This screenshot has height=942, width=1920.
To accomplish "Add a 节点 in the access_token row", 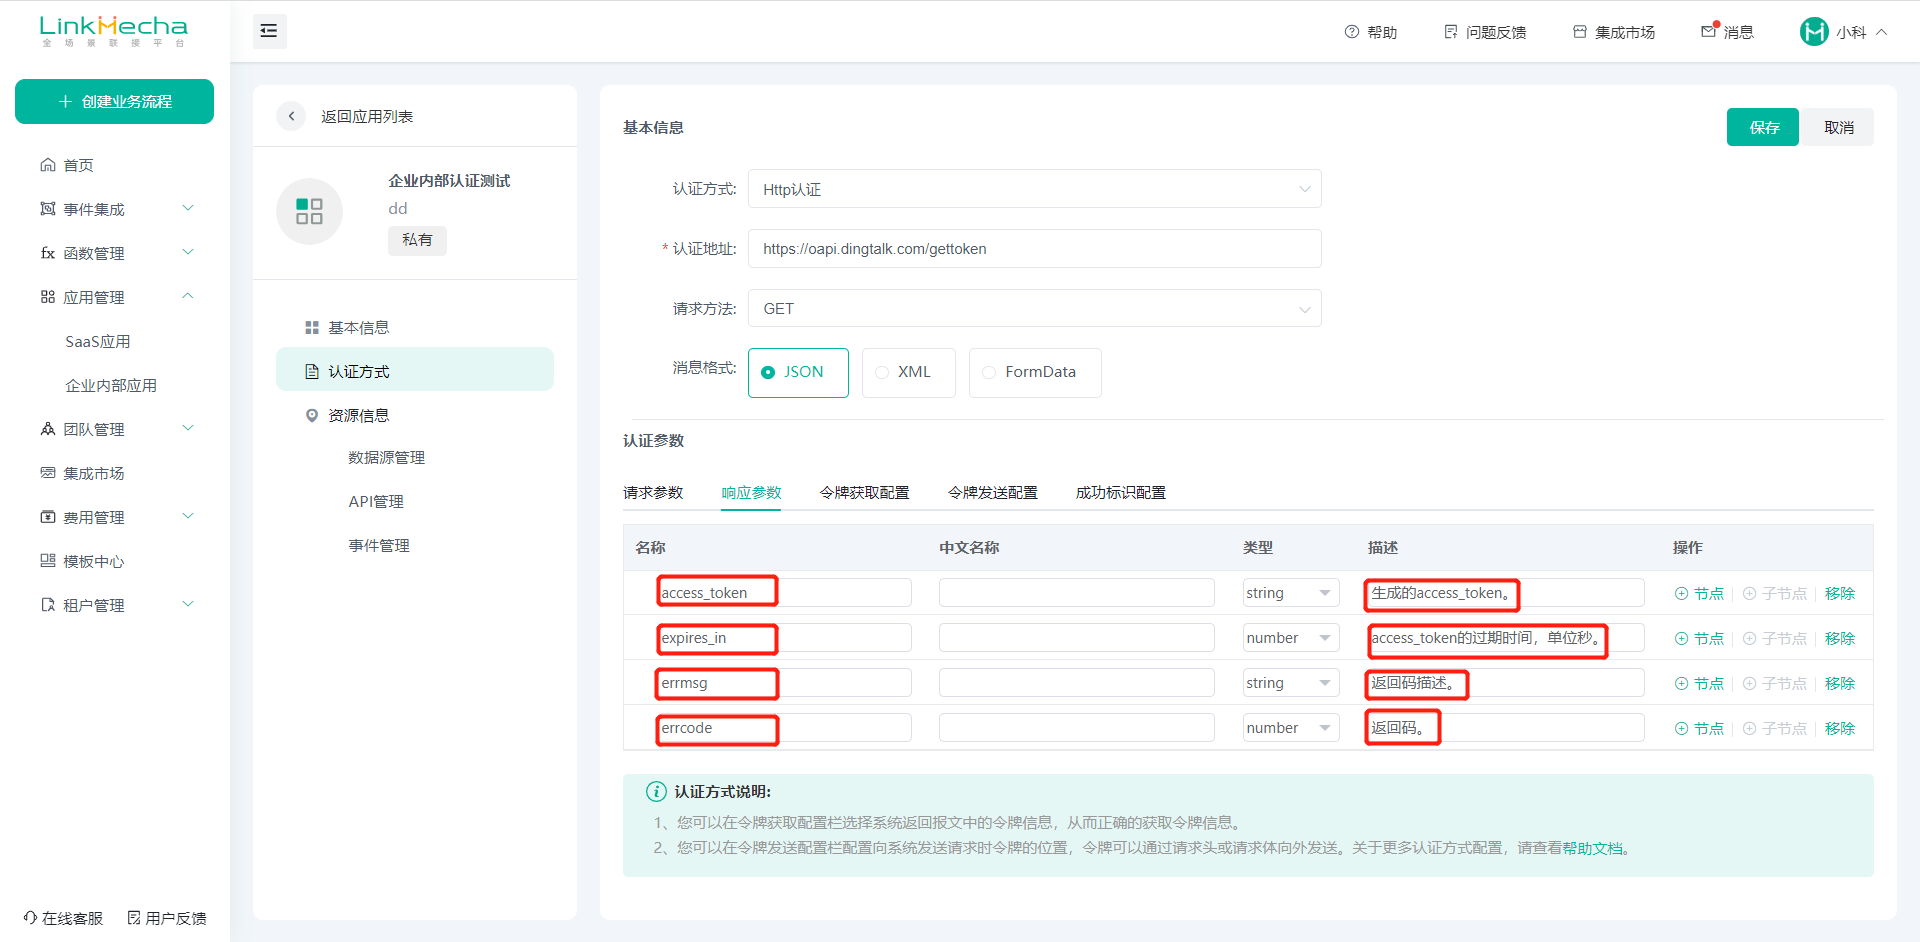I will point(1699,594).
